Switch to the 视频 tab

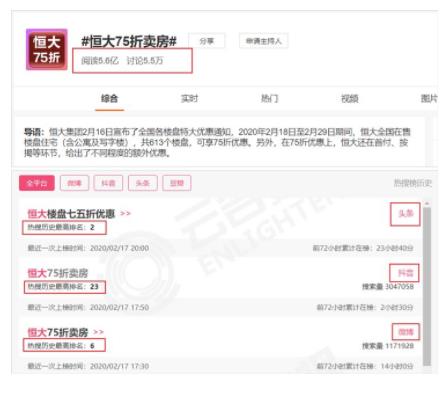(x=349, y=99)
